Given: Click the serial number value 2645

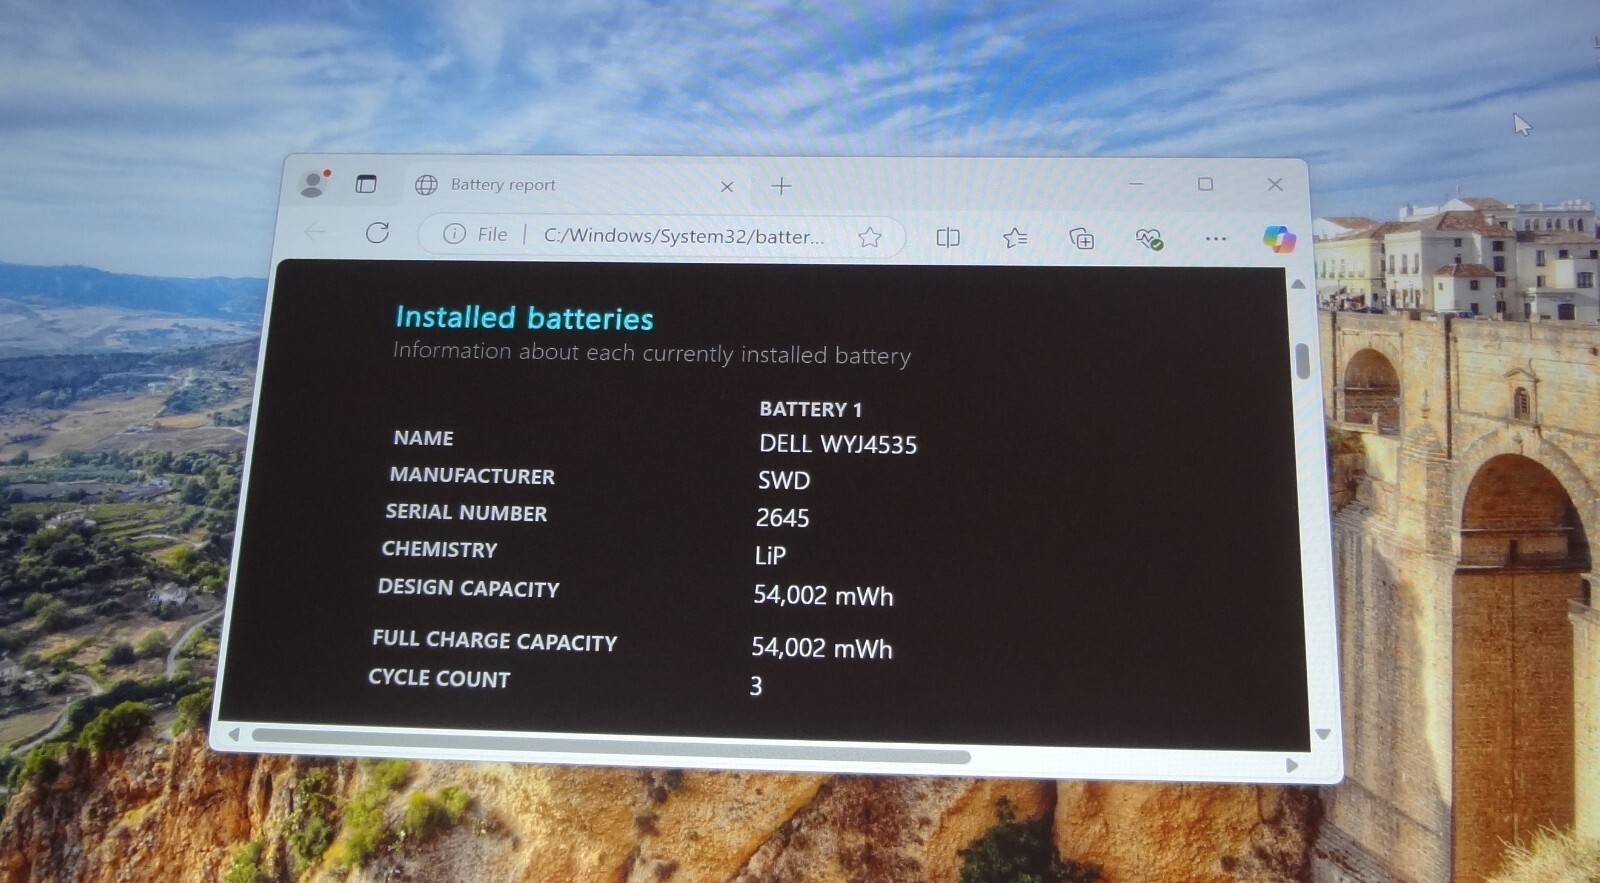Looking at the screenshot, I should point(782,518).
